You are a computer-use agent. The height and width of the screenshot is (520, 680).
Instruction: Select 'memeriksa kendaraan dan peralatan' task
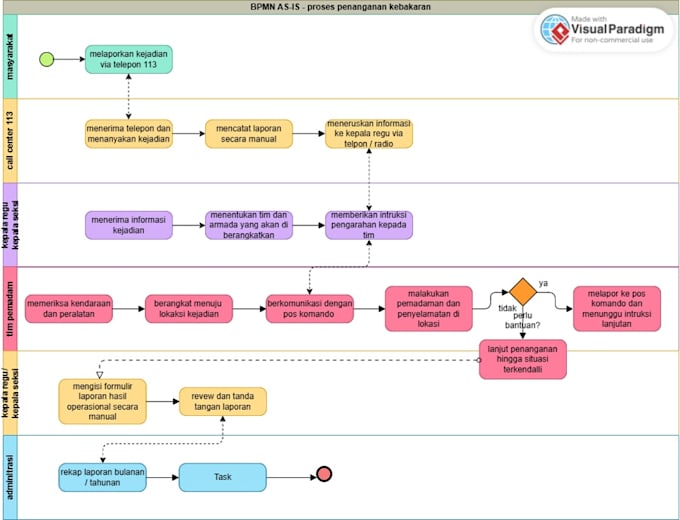[x=69, y=309]
